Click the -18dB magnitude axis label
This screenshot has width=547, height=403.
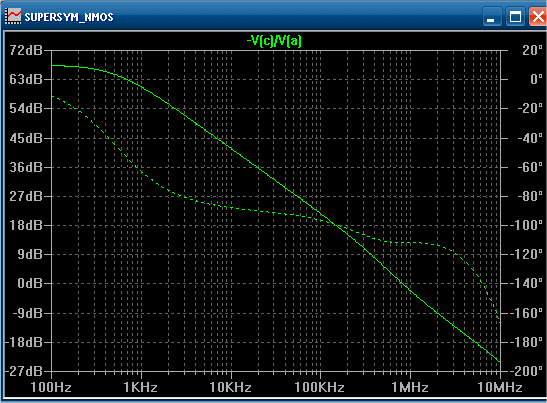pos(24,342)
